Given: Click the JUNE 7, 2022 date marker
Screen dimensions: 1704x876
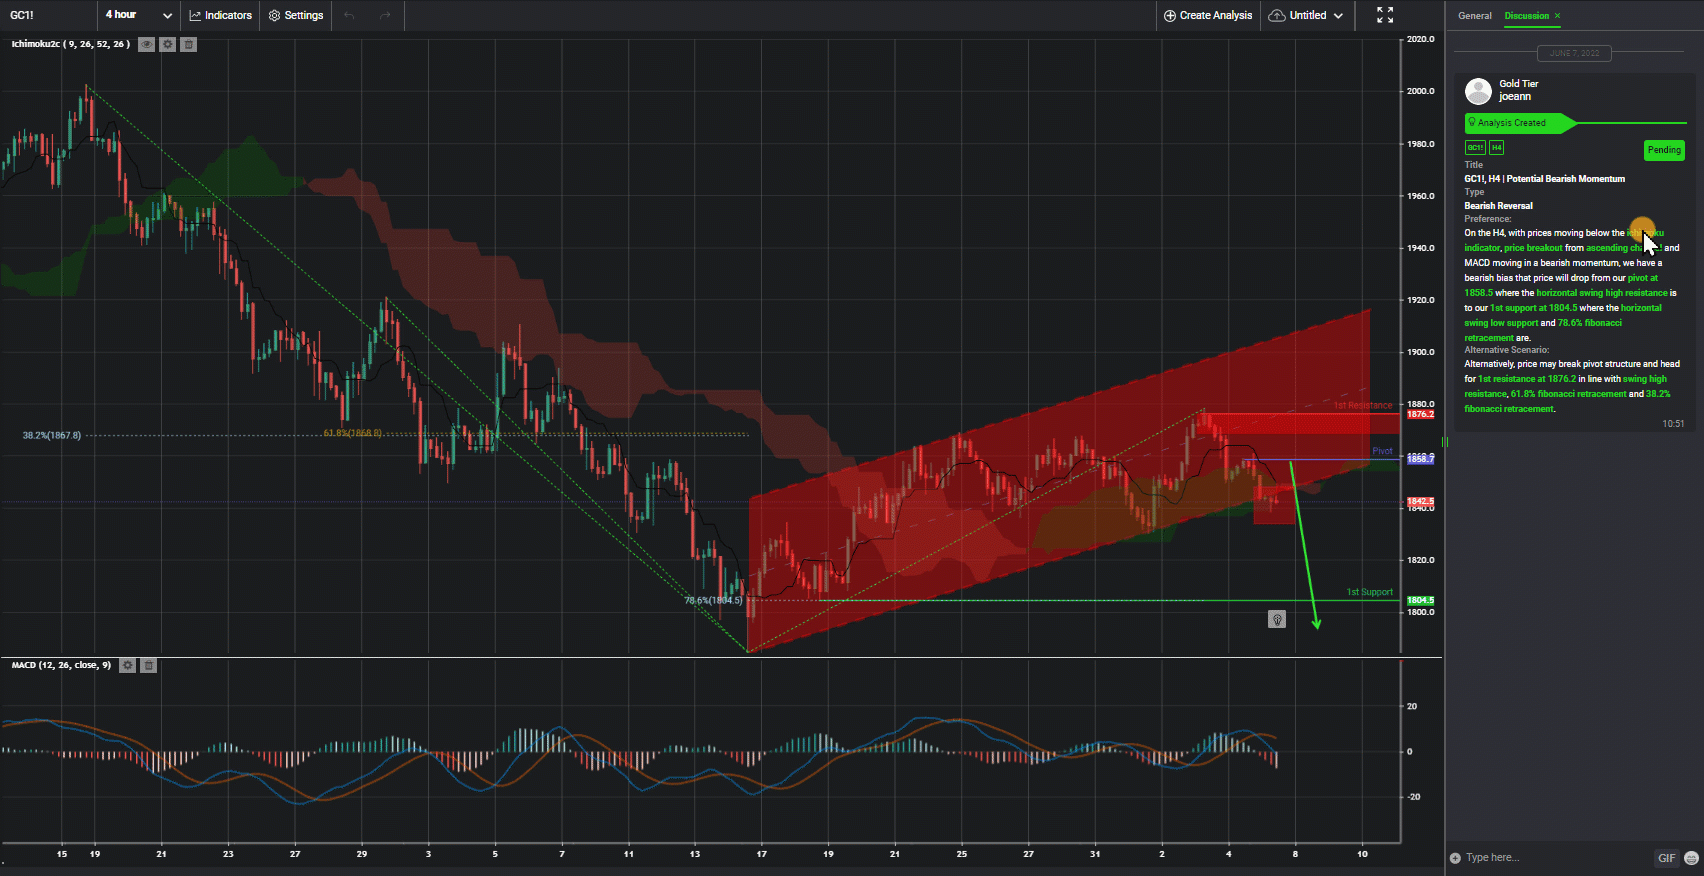Looking at the screenshot, I should [x=1574, y=53].
